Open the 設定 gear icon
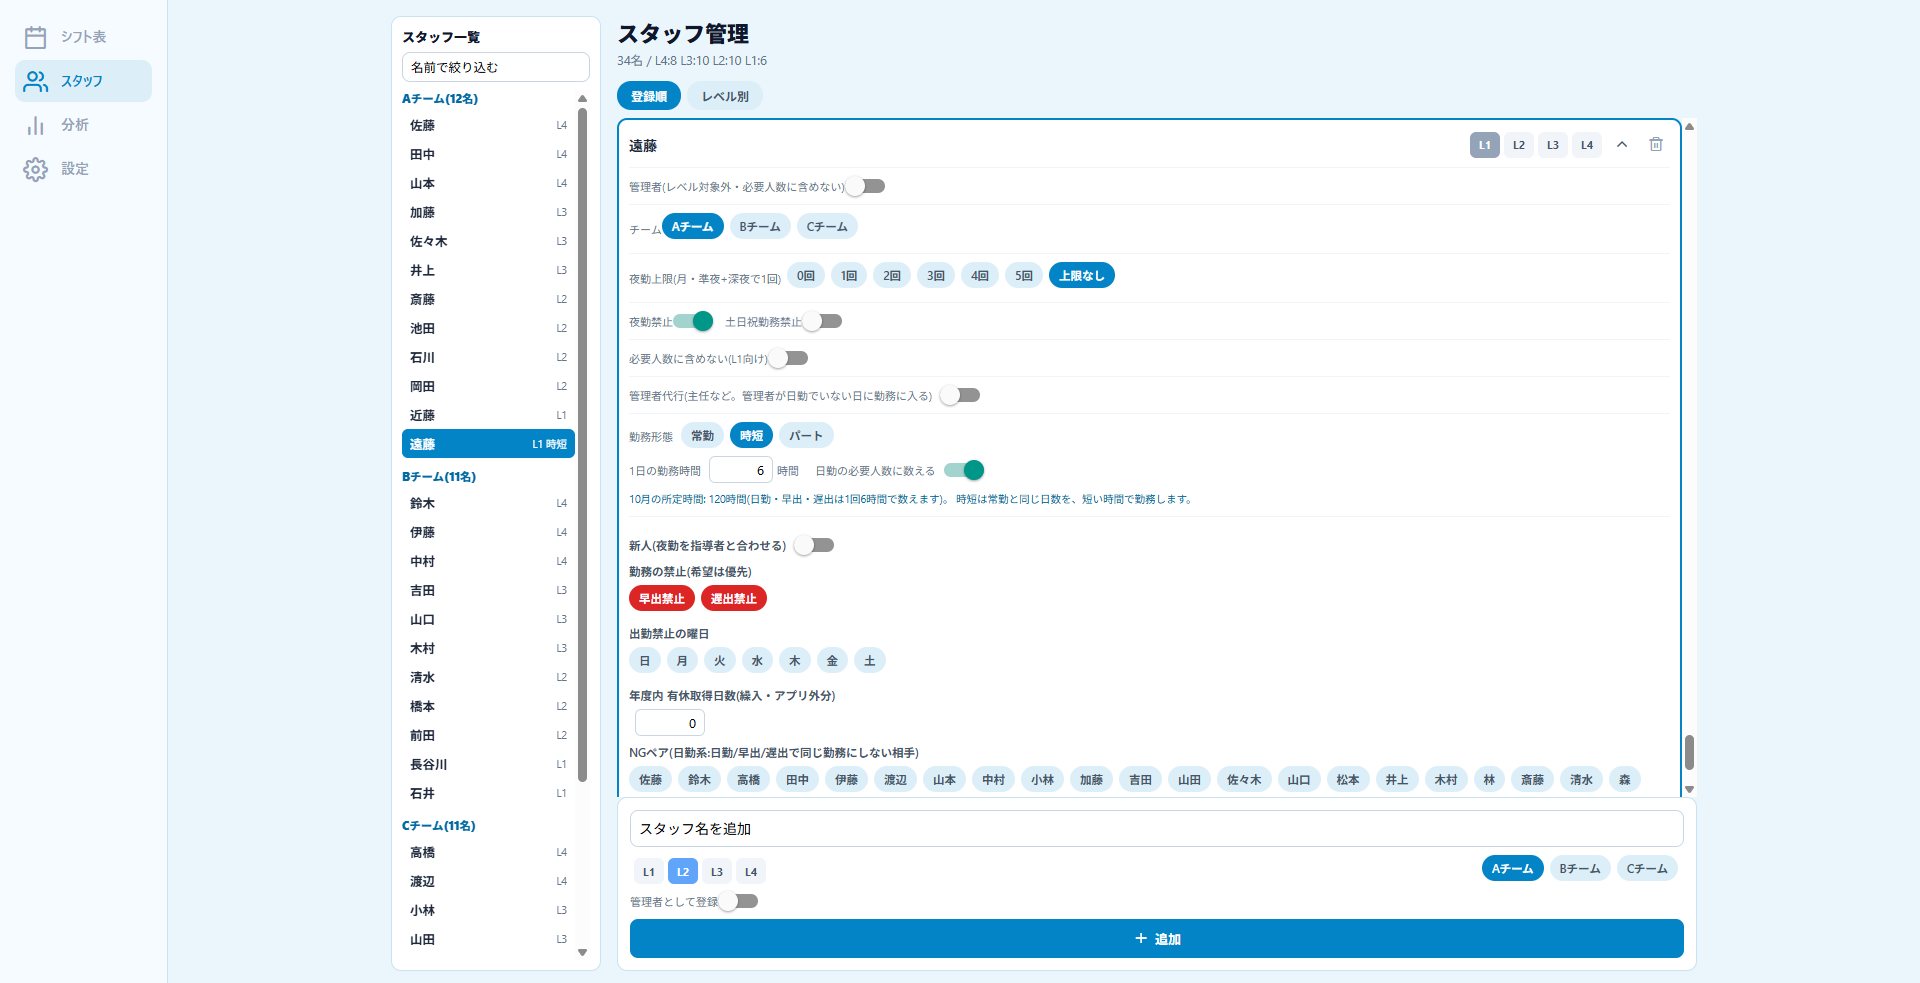The width and height of the screenshot is (1920, 983). pyautogui.click(x=36, y=169)
